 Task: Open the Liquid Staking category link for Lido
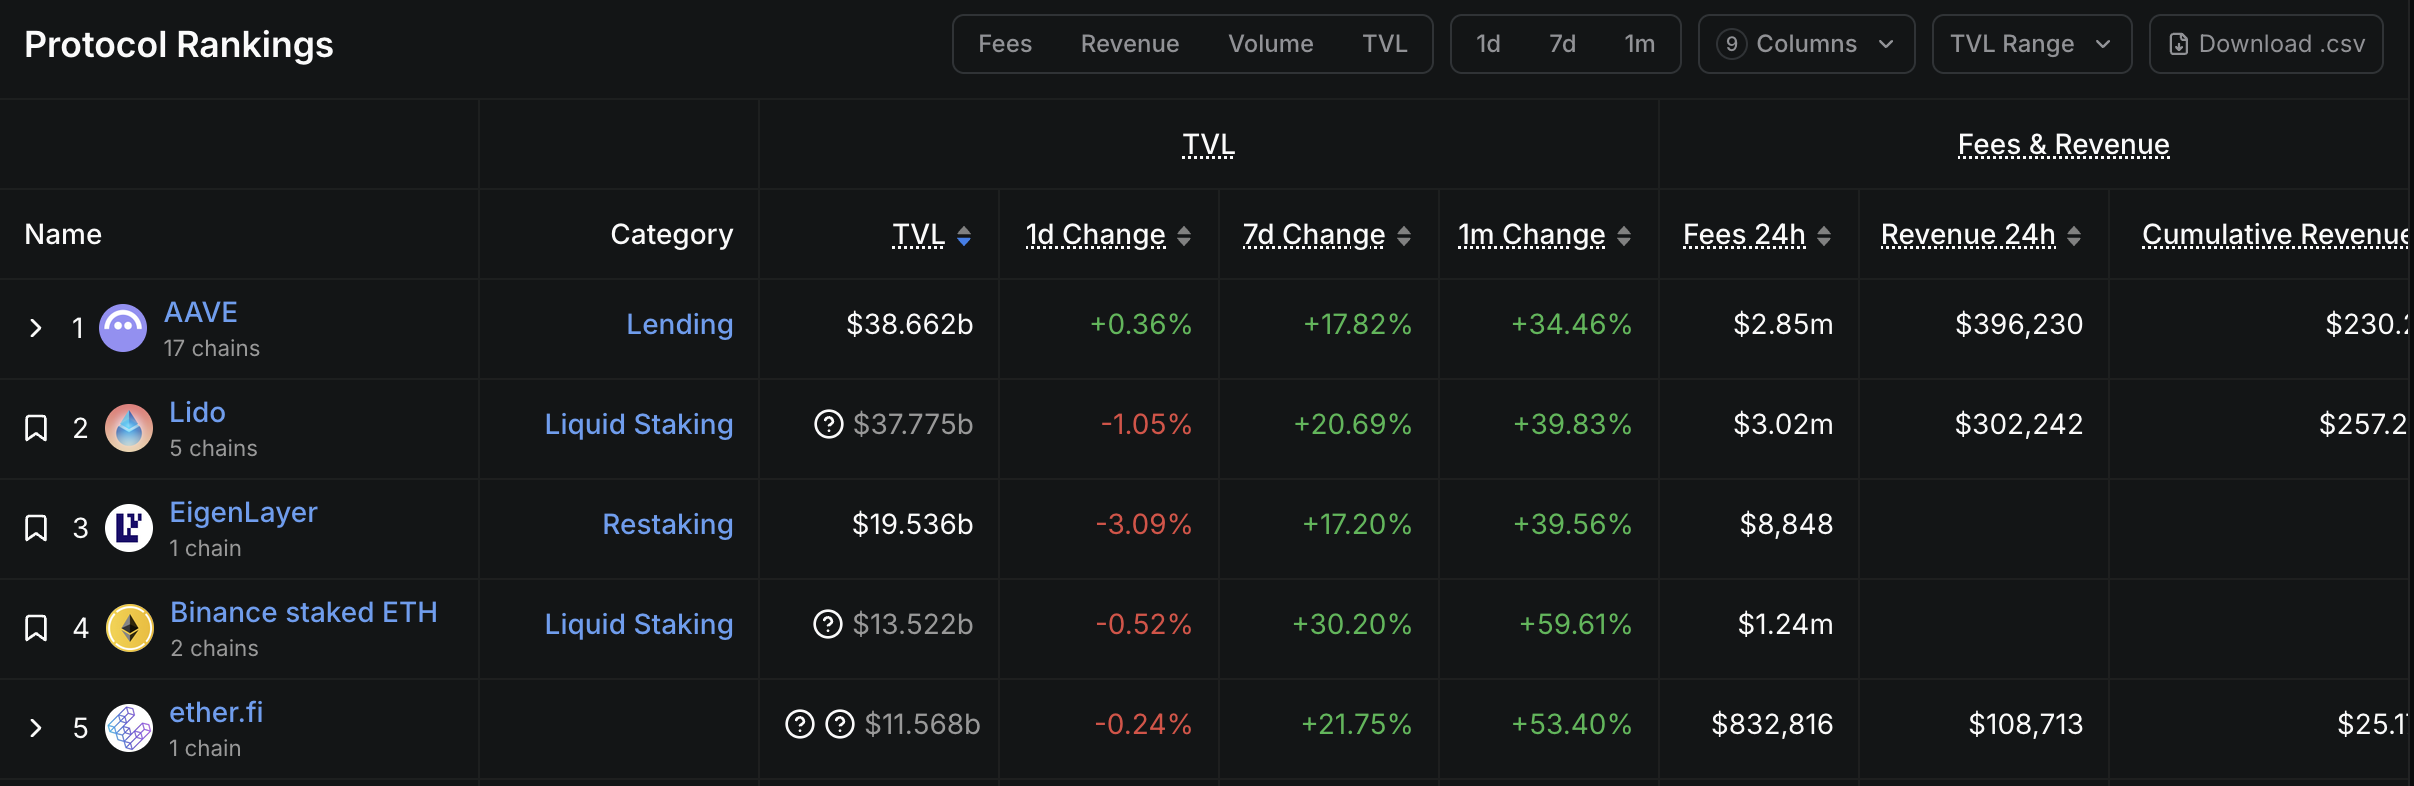point(638,424)
